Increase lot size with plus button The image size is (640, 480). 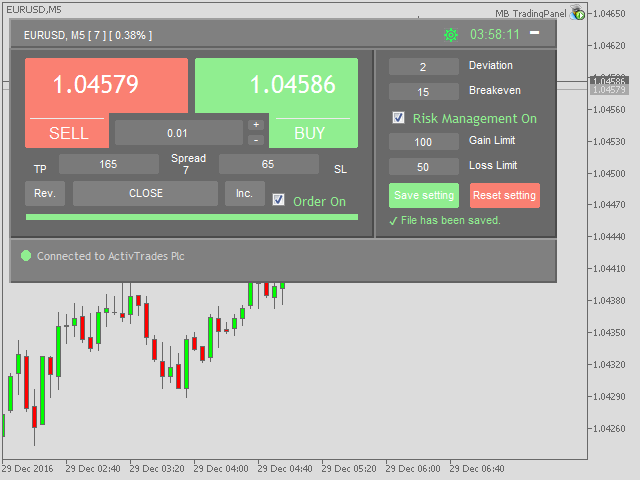[256, 125]
